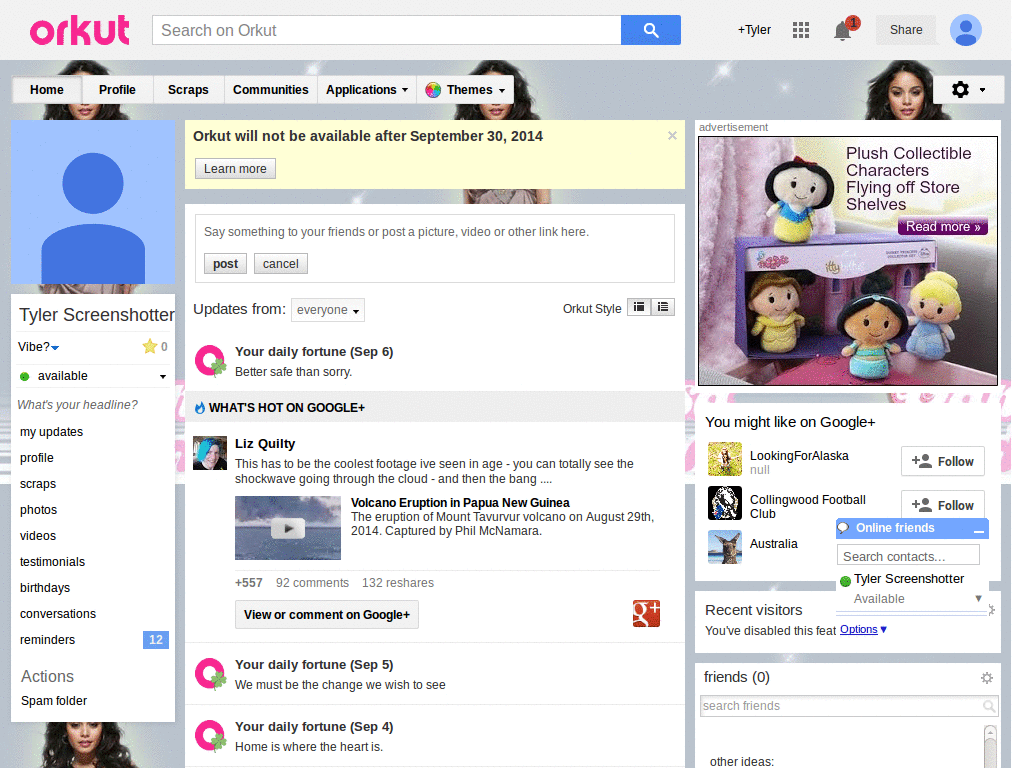
Task: Click Read more in the advertisement
Action: coord(942,227)
